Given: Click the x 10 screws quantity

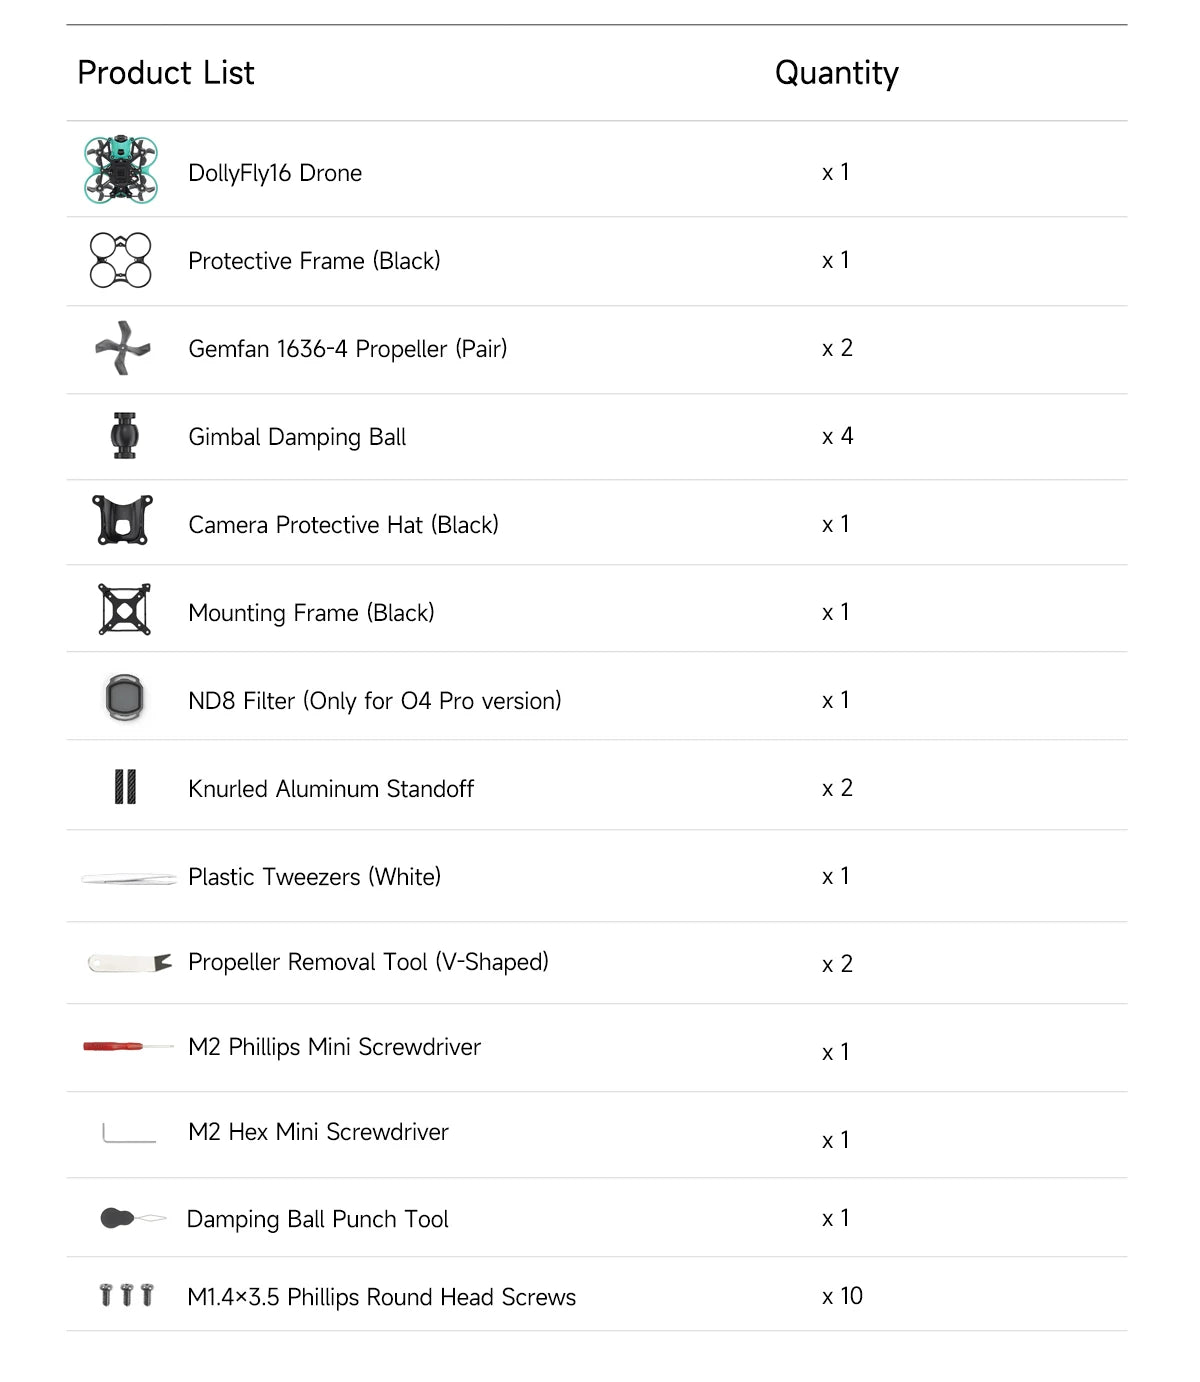Looking at the screenshot, I should 842,1296.
